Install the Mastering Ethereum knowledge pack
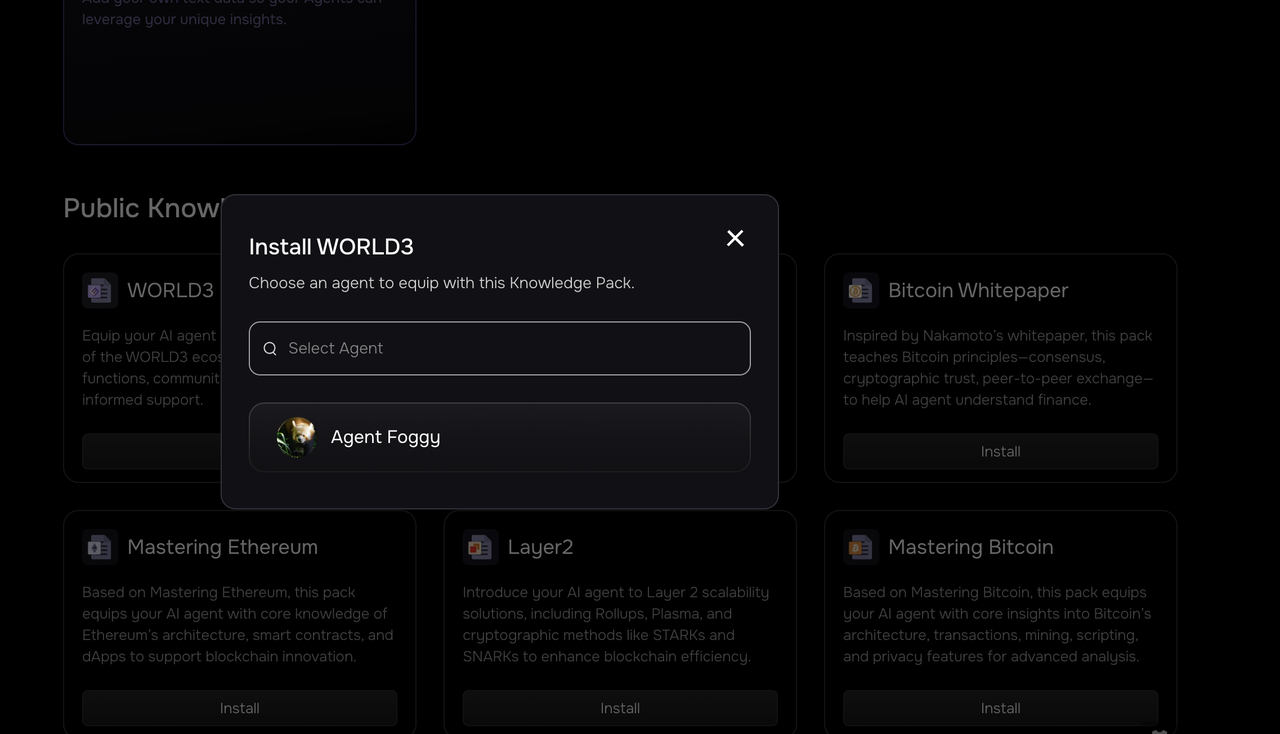The width and height of the screenshot is (1280, 734). 239,708
